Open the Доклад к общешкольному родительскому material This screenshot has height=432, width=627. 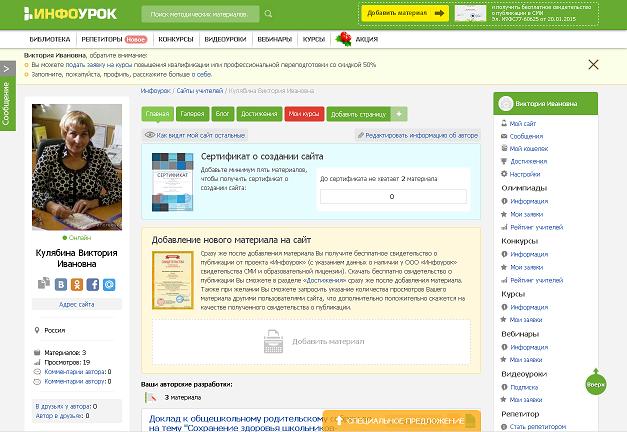pyautogui.click(x=242, y=423)
